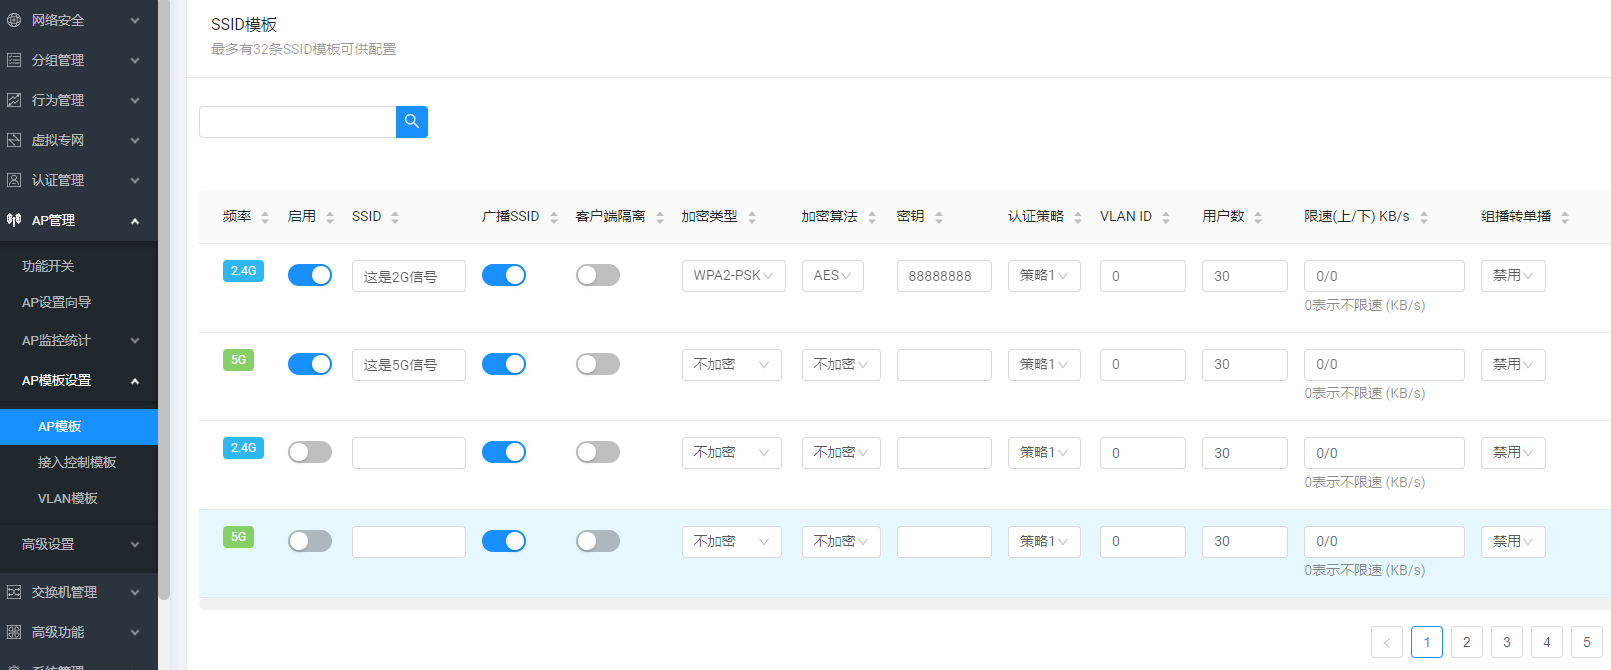Click the search magnifier button
Viewport: 1611px width, 670px height.
point(412,122)
